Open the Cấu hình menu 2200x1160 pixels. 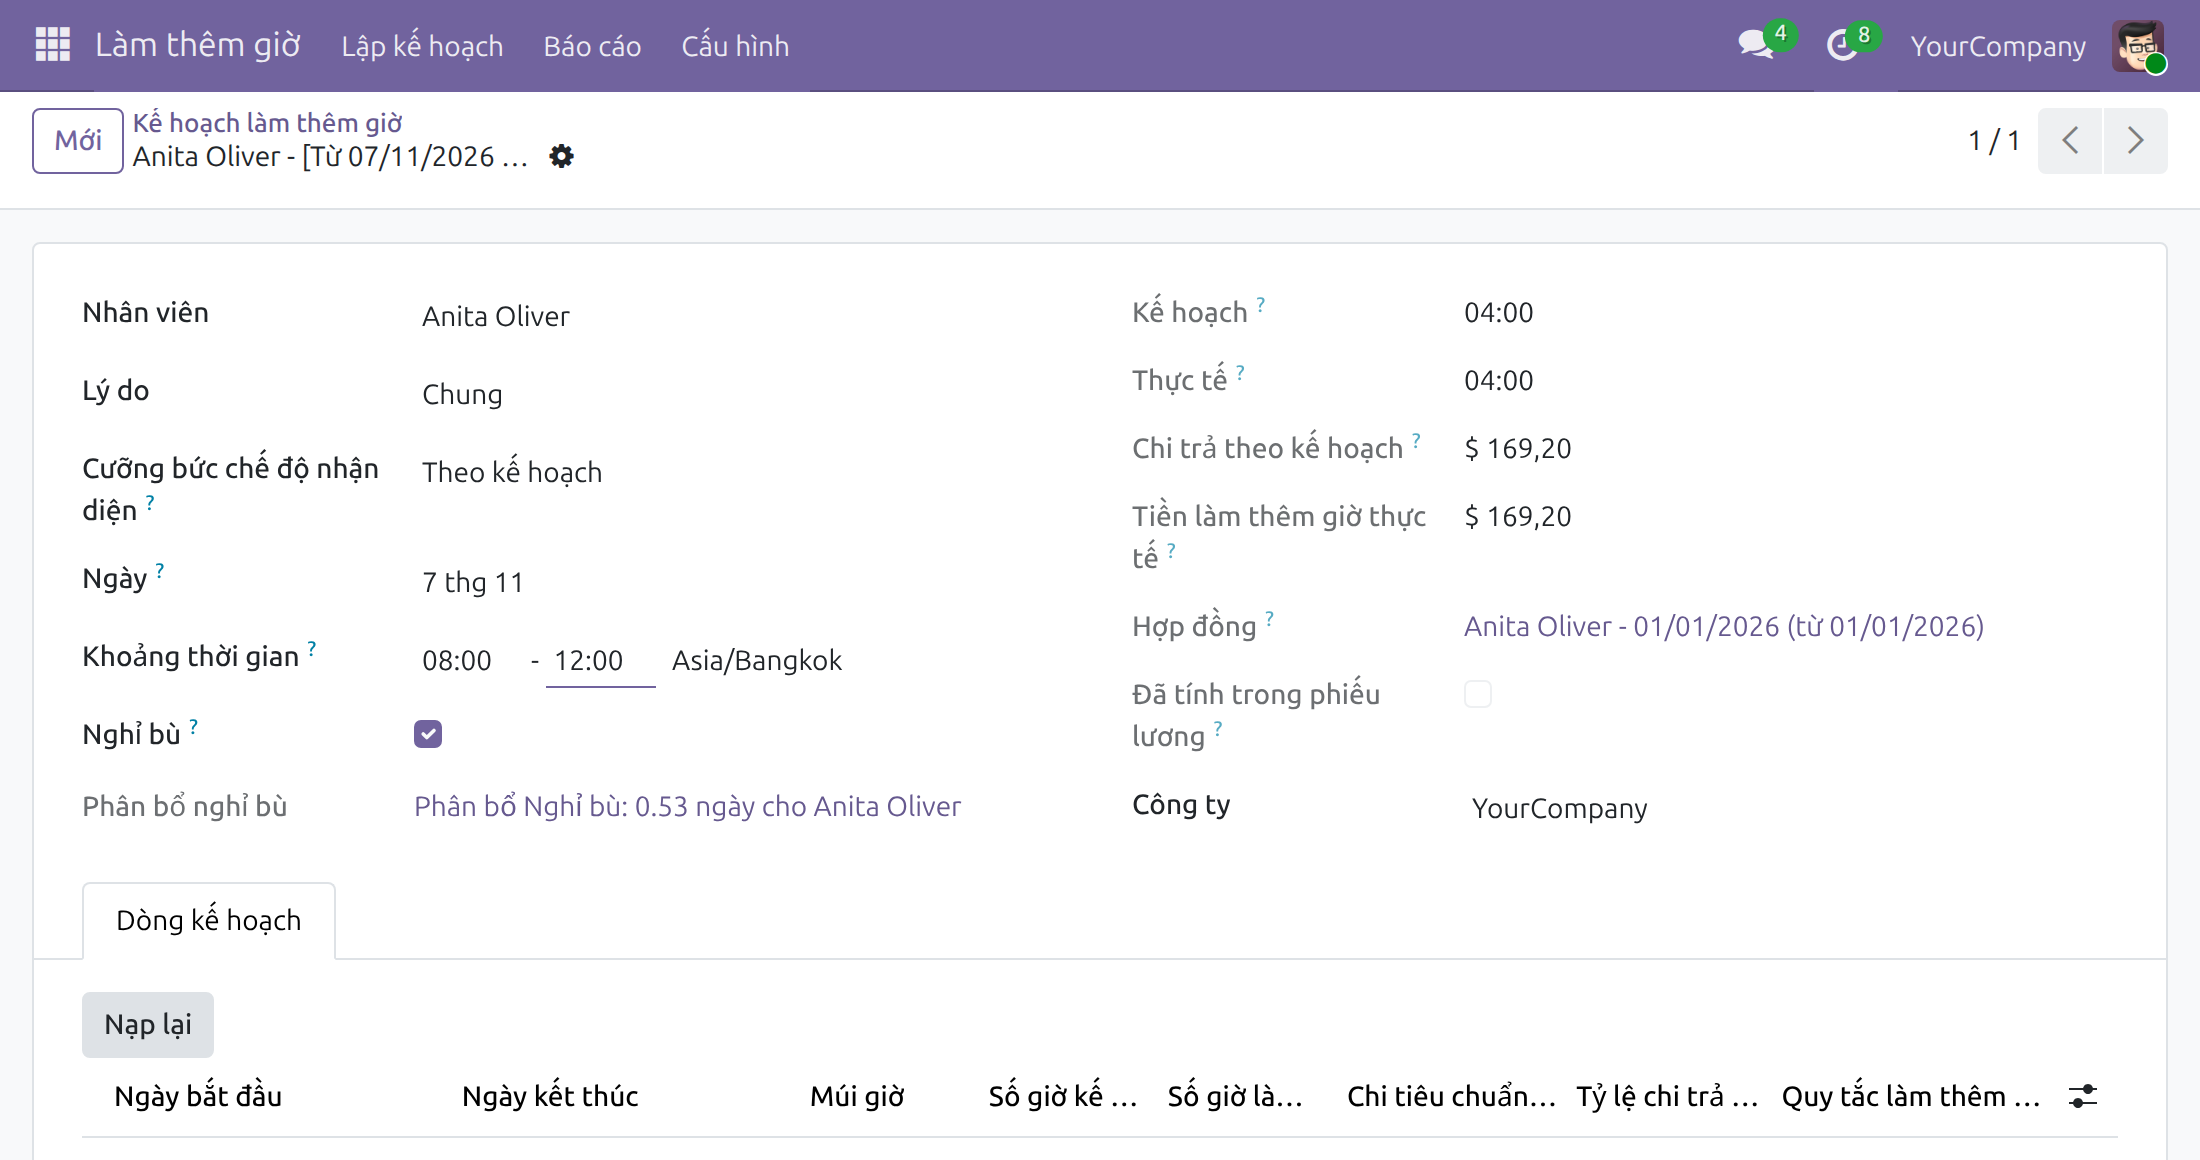(x=735, y=46)
